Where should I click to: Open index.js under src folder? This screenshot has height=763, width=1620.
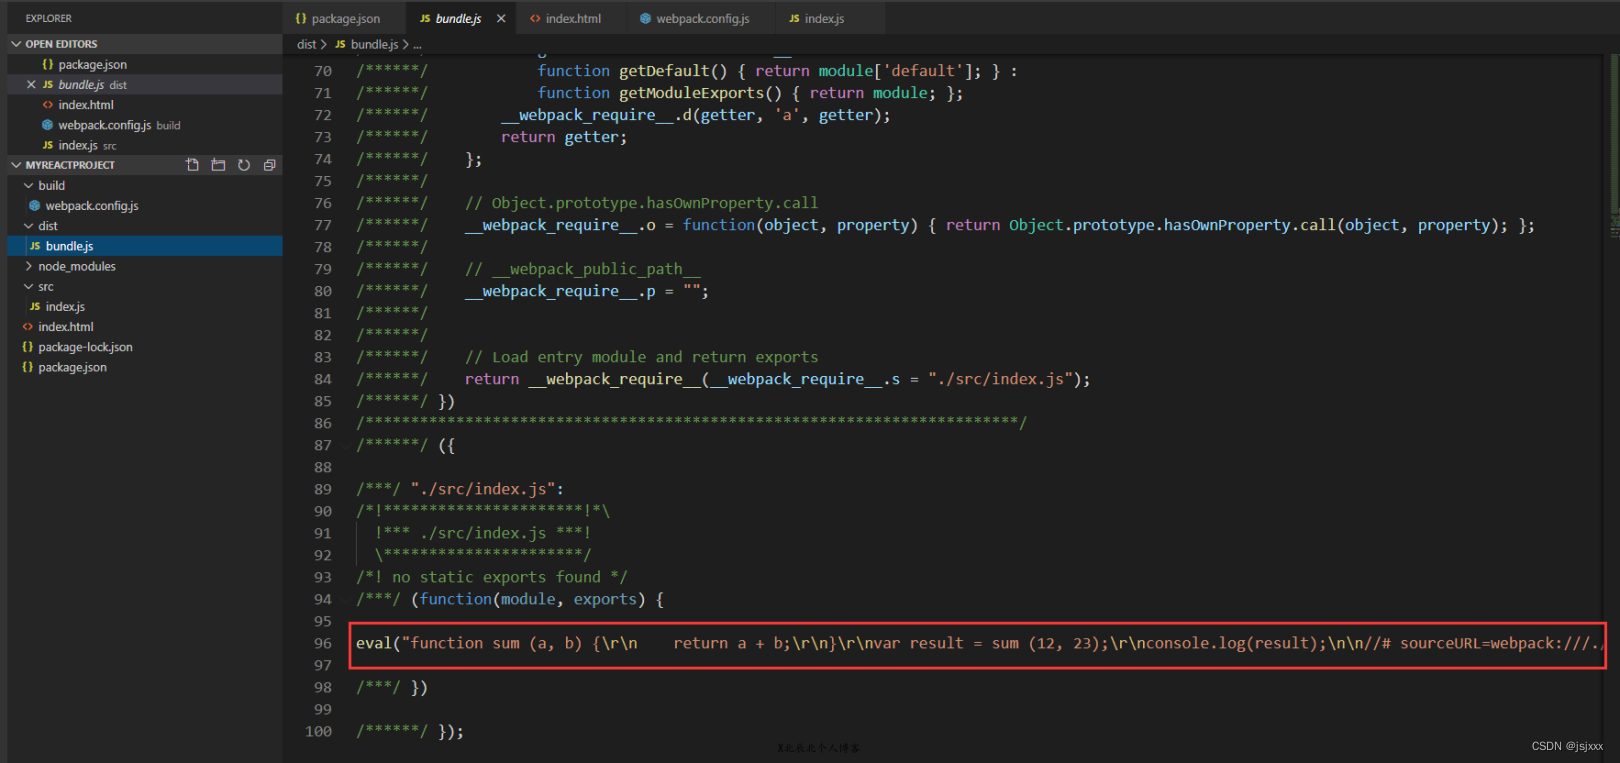tap(145, 307)
